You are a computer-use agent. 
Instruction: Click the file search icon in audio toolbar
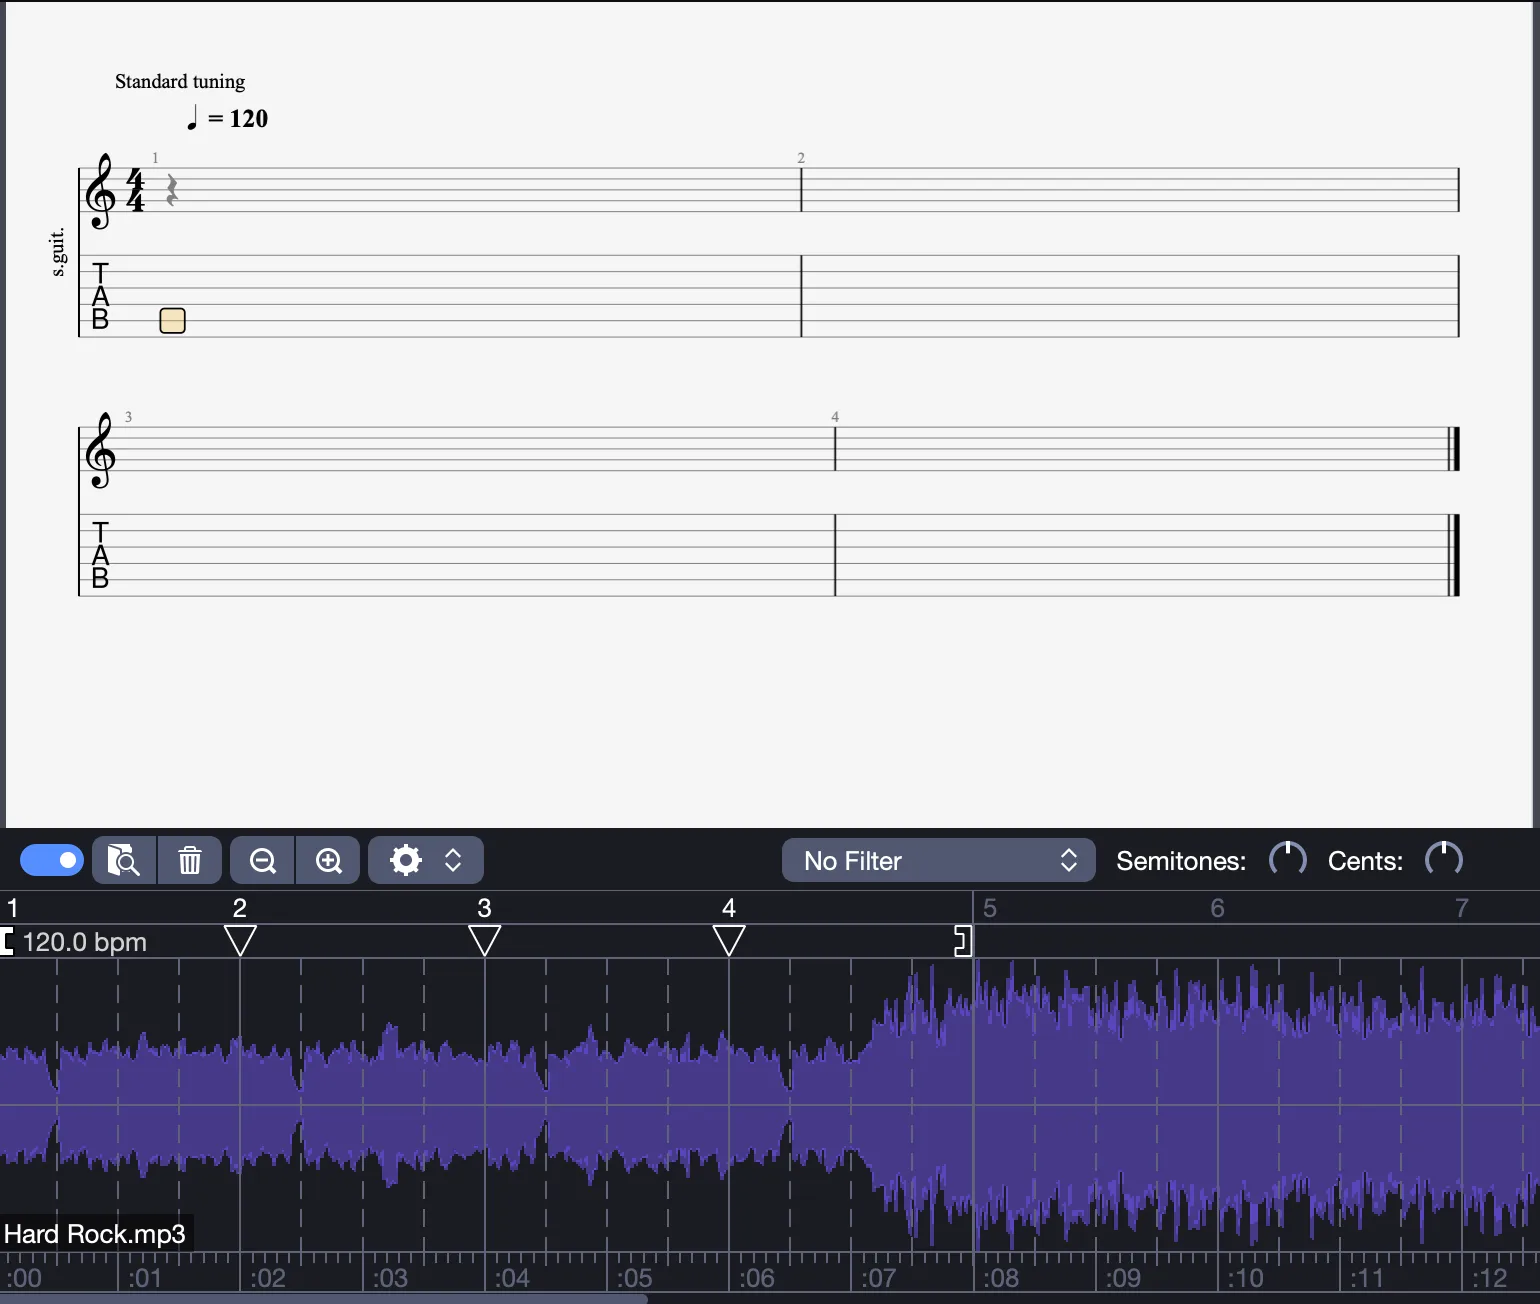(124, 860)
